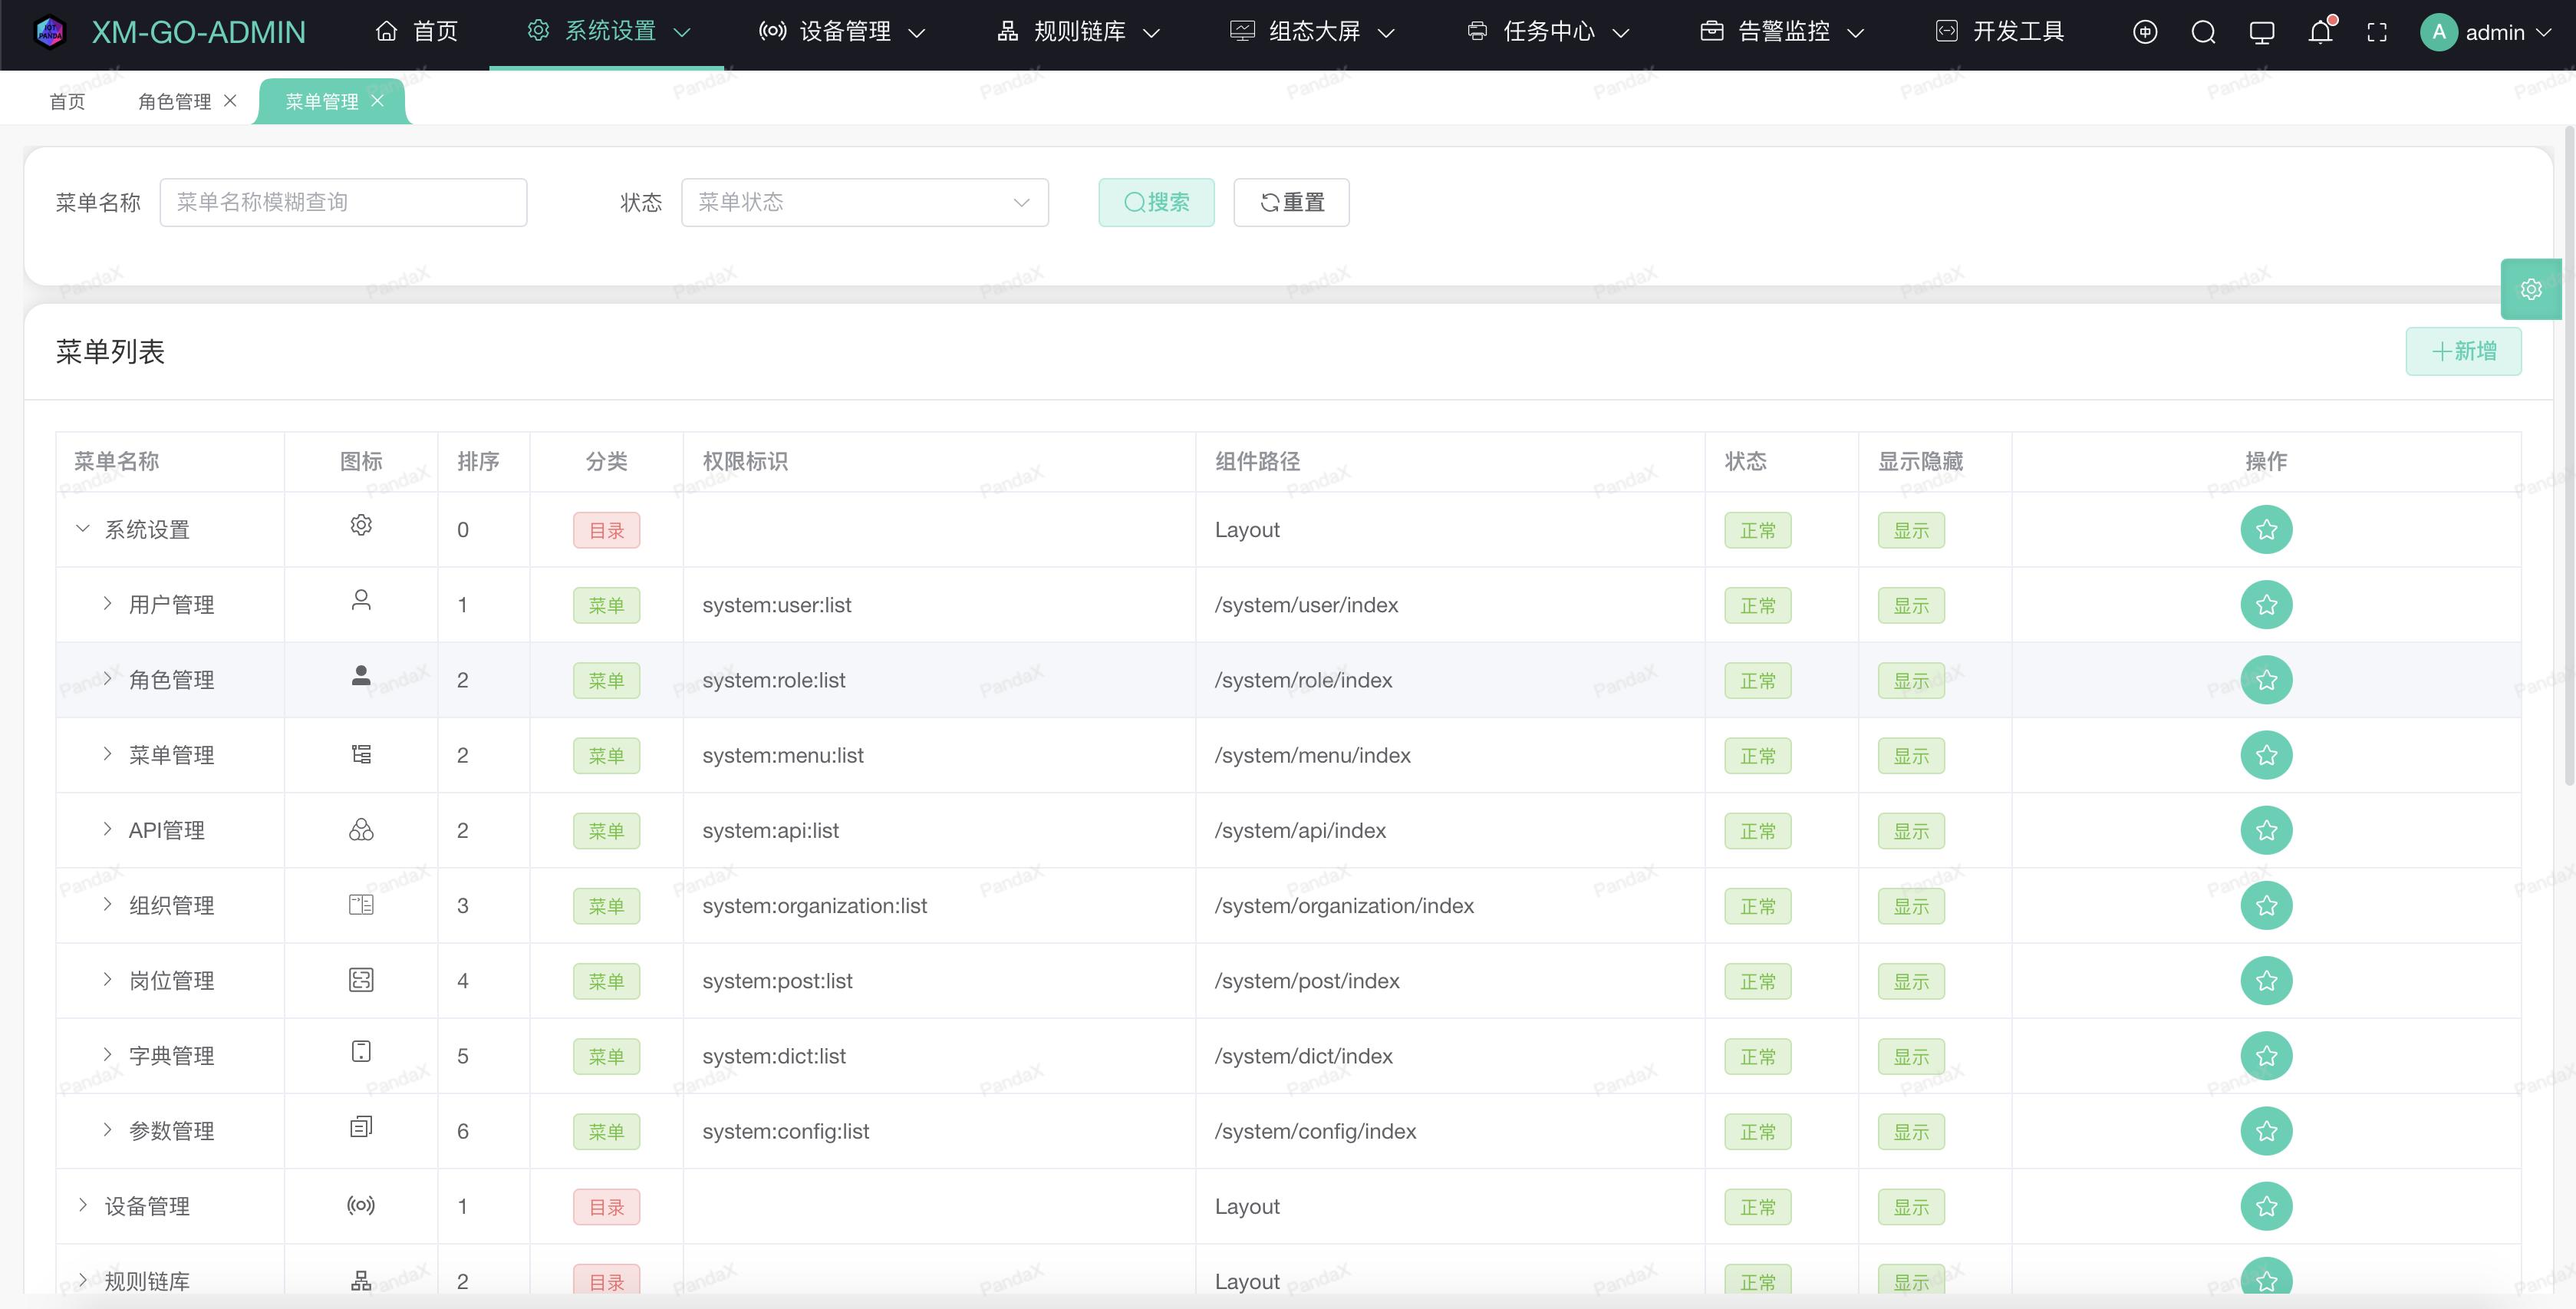Image resolution: width=2576 pixels, height=1309 pixels.
Task: Click the user icon in 用户管理 row
Action: click(x=361, y=600)
